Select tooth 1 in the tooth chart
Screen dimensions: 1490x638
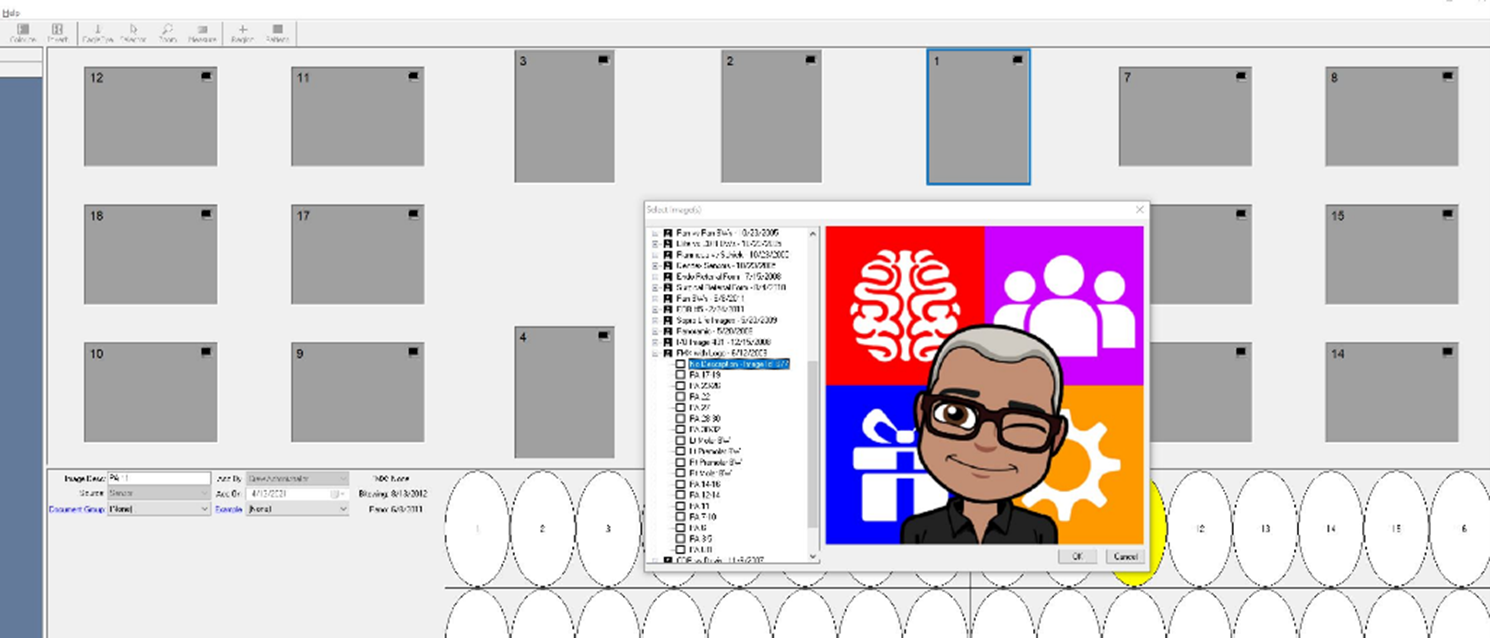pos(478,529)
